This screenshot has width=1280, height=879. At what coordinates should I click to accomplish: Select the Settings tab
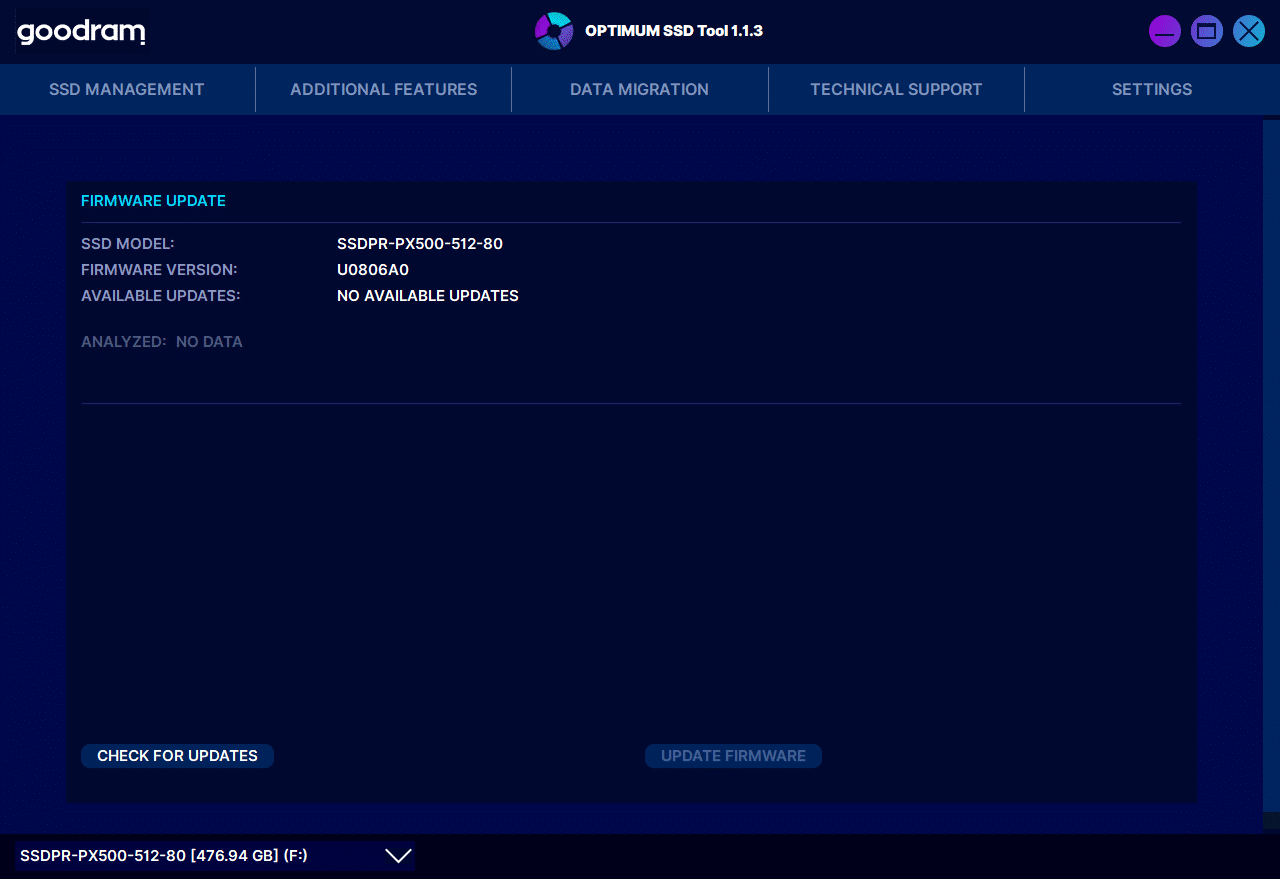[x=1152, y=90]
